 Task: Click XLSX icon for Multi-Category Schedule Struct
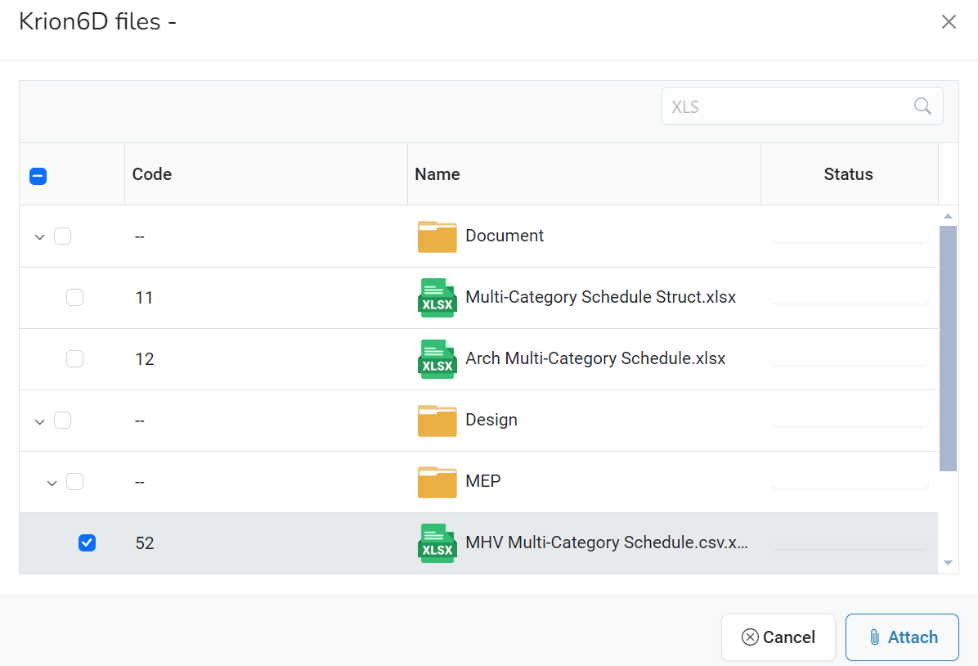click(x=437, y=298)
